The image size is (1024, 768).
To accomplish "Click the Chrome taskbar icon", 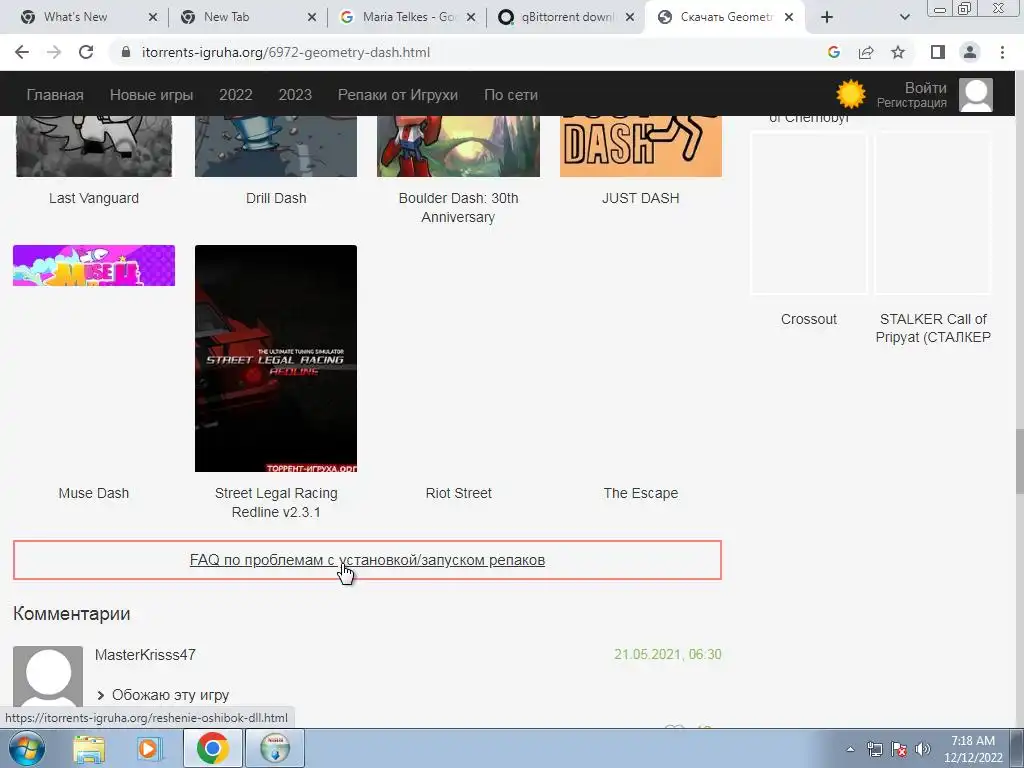I will point(212,748).
